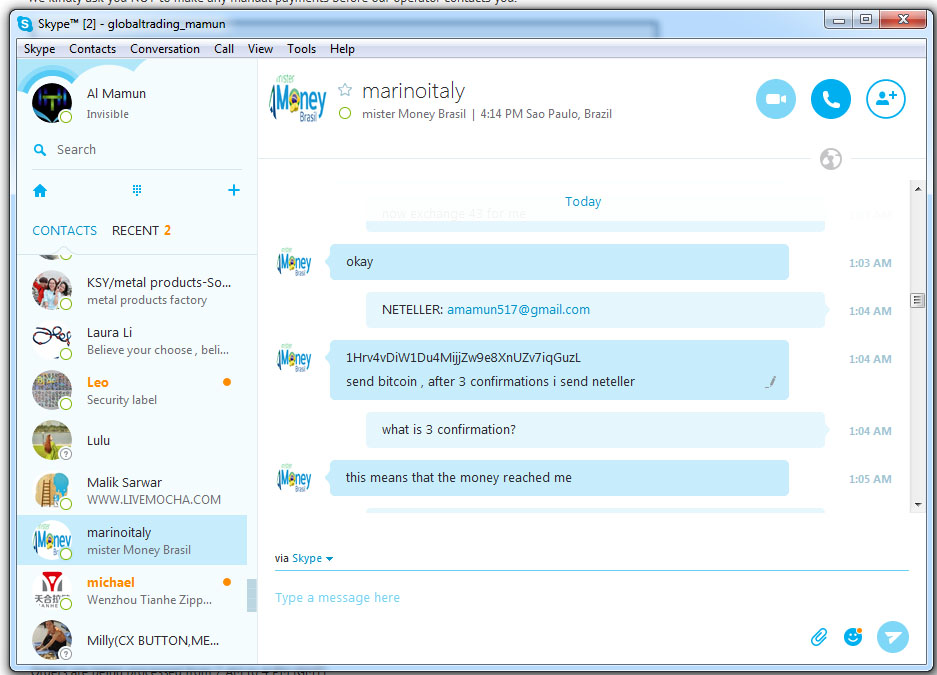This screenshot has width=937, height=675.
Task: Click the Invisible status under Al Mamun
Action: pyautogui.click(x=108, y=114)
